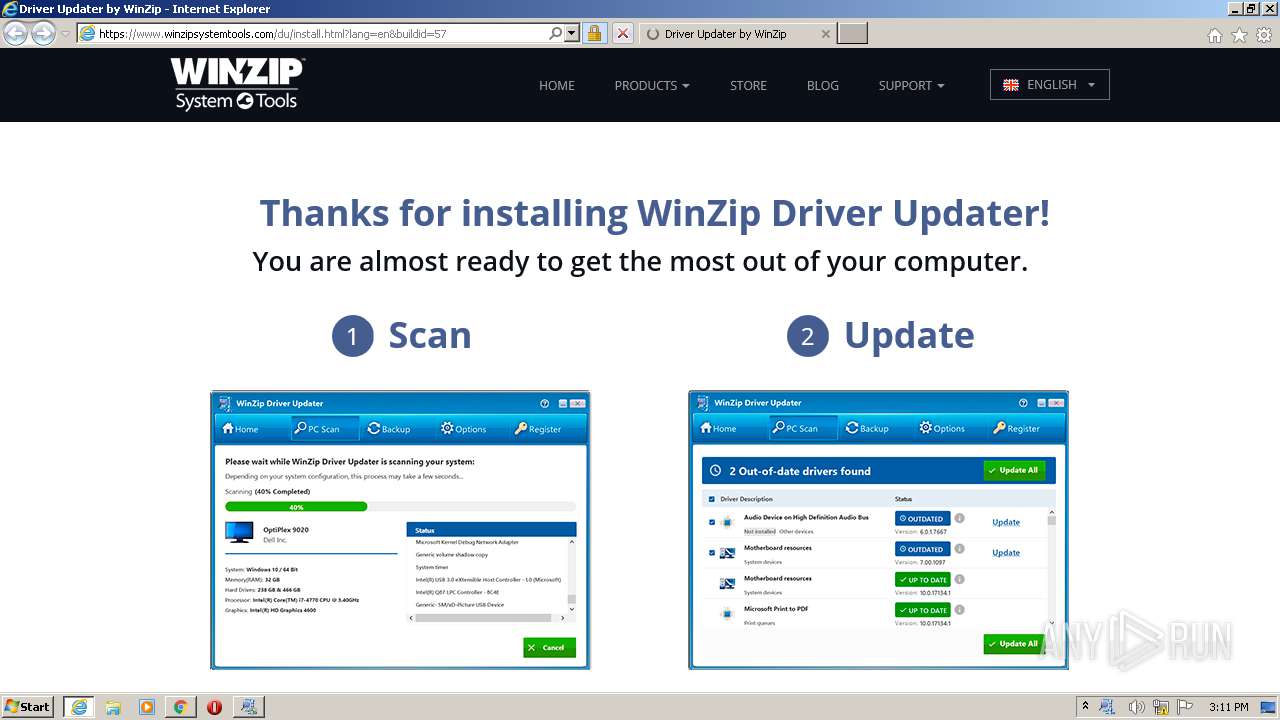Click the help icon in Update screenshot title bar

click(1024, 403)
